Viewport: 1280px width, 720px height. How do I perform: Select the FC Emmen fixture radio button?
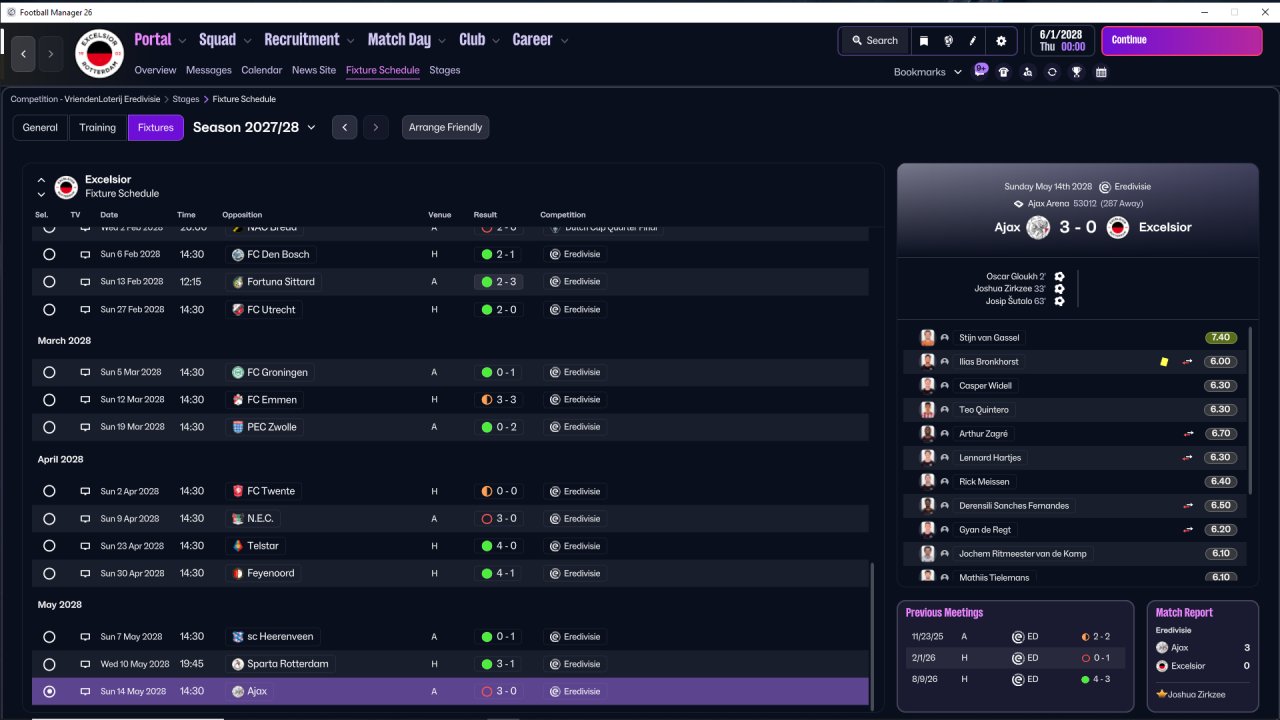tap(49, 400)
